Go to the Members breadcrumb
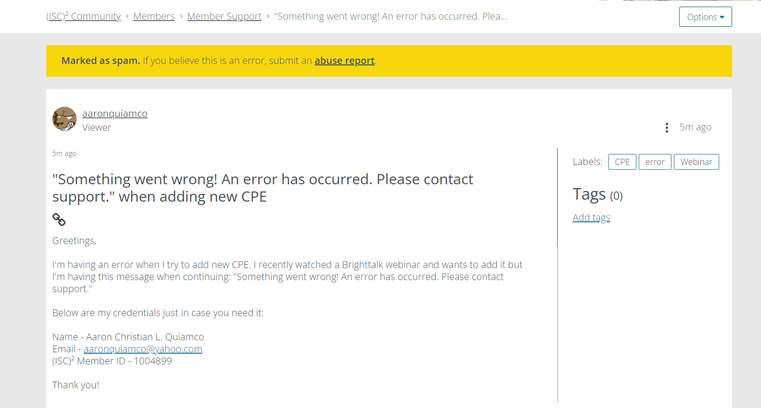 [154, 16]
